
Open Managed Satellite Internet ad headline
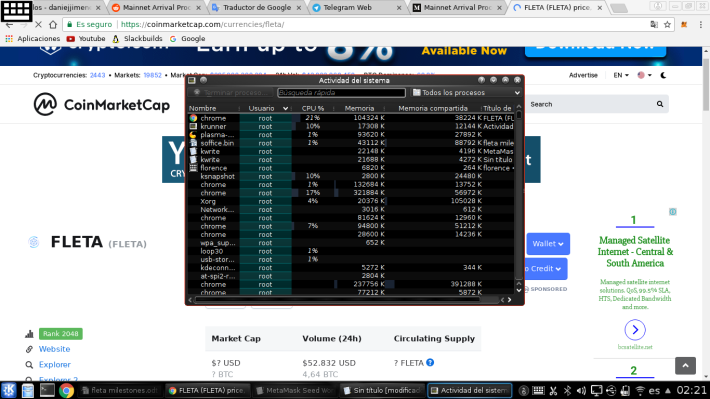tap(635, 252)
